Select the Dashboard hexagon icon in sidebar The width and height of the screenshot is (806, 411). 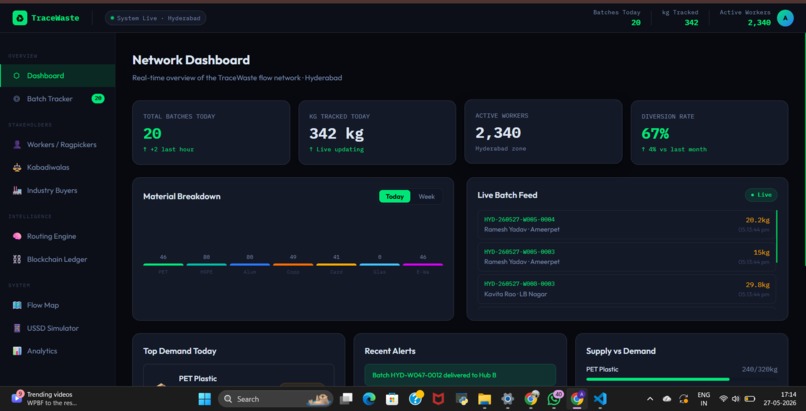coord(16,76)
